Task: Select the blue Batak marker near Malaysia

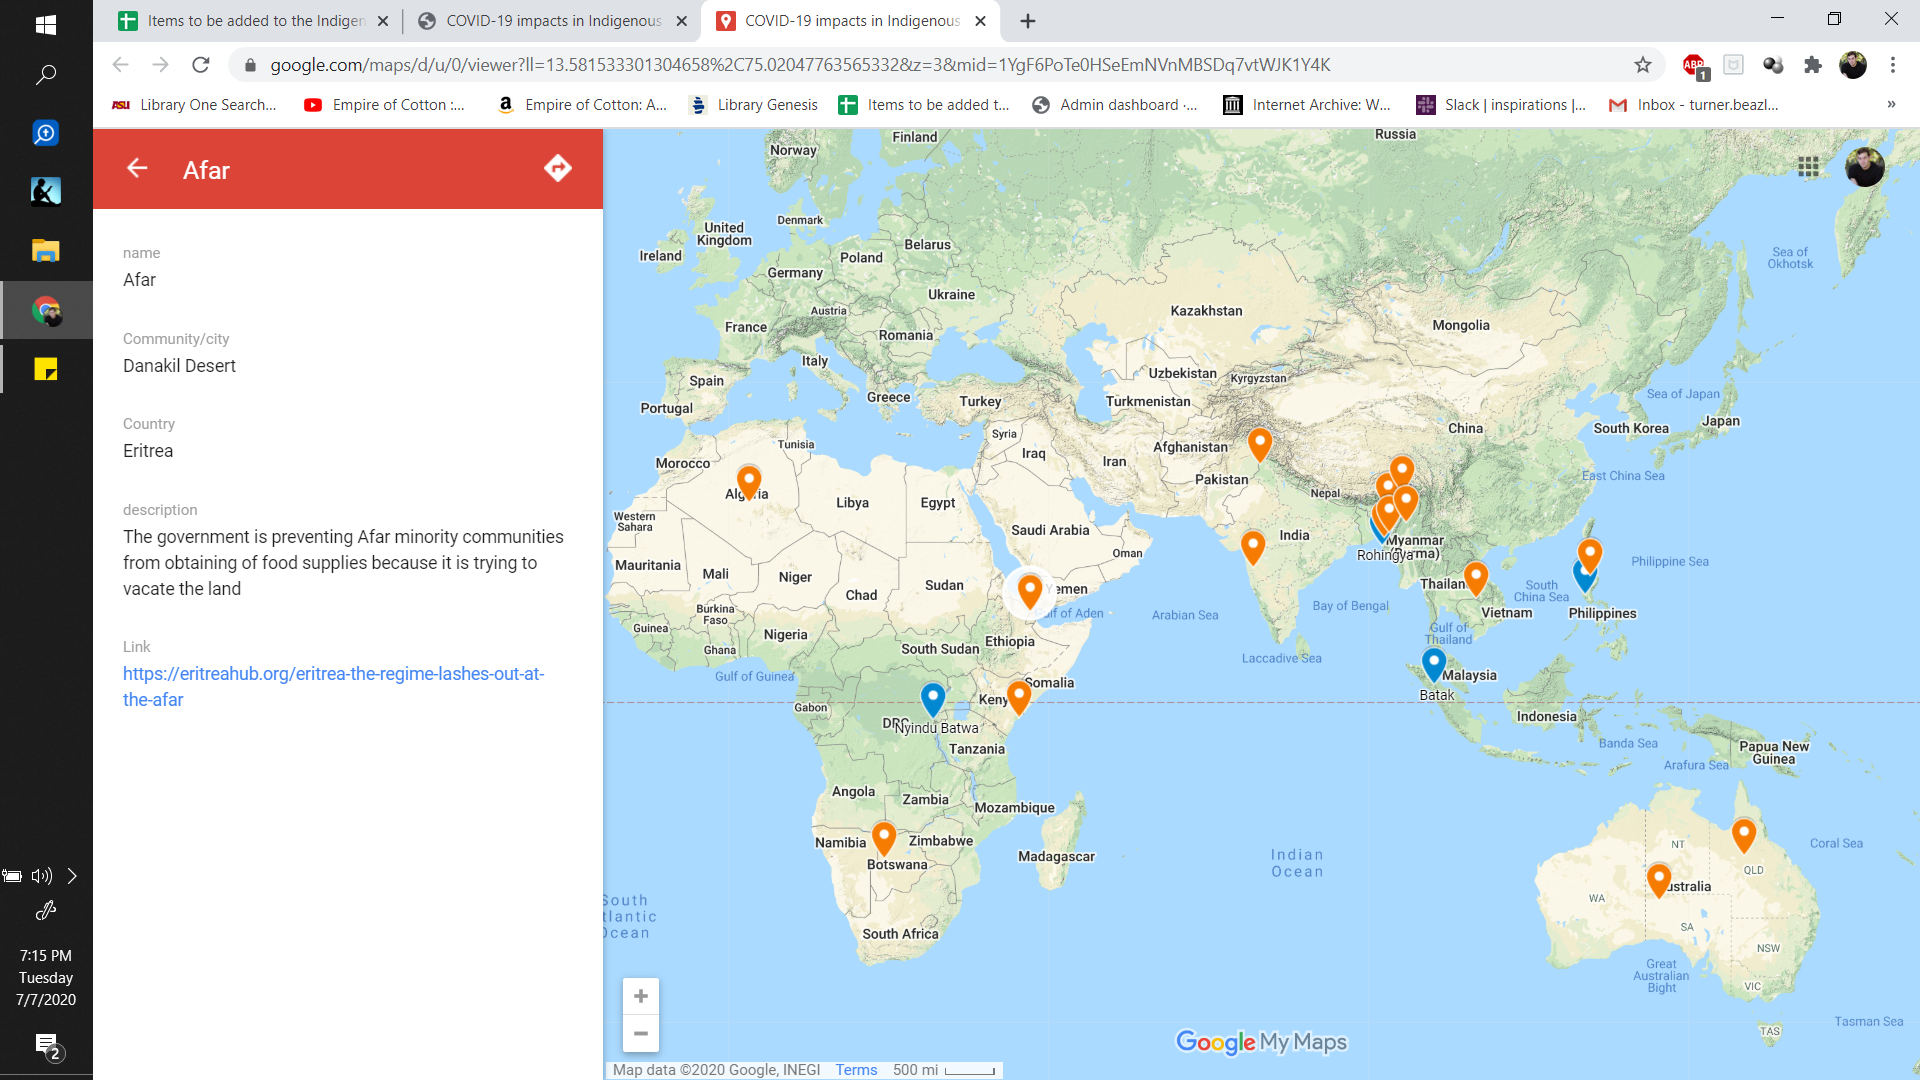Action: click(x=1433, y=662)
